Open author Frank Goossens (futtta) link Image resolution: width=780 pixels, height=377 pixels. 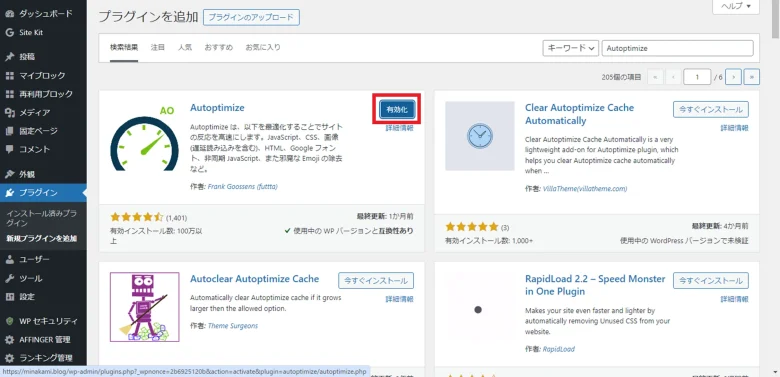[x=242, y=187]
